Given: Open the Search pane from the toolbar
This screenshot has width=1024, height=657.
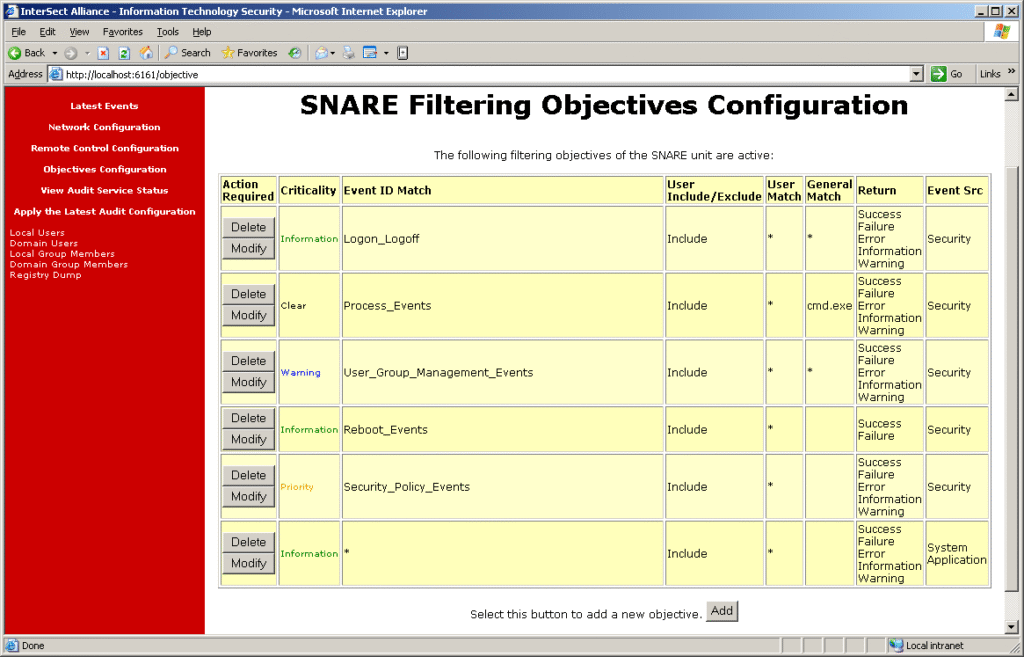Looking at the screenshot, I should tap(188, 53).
